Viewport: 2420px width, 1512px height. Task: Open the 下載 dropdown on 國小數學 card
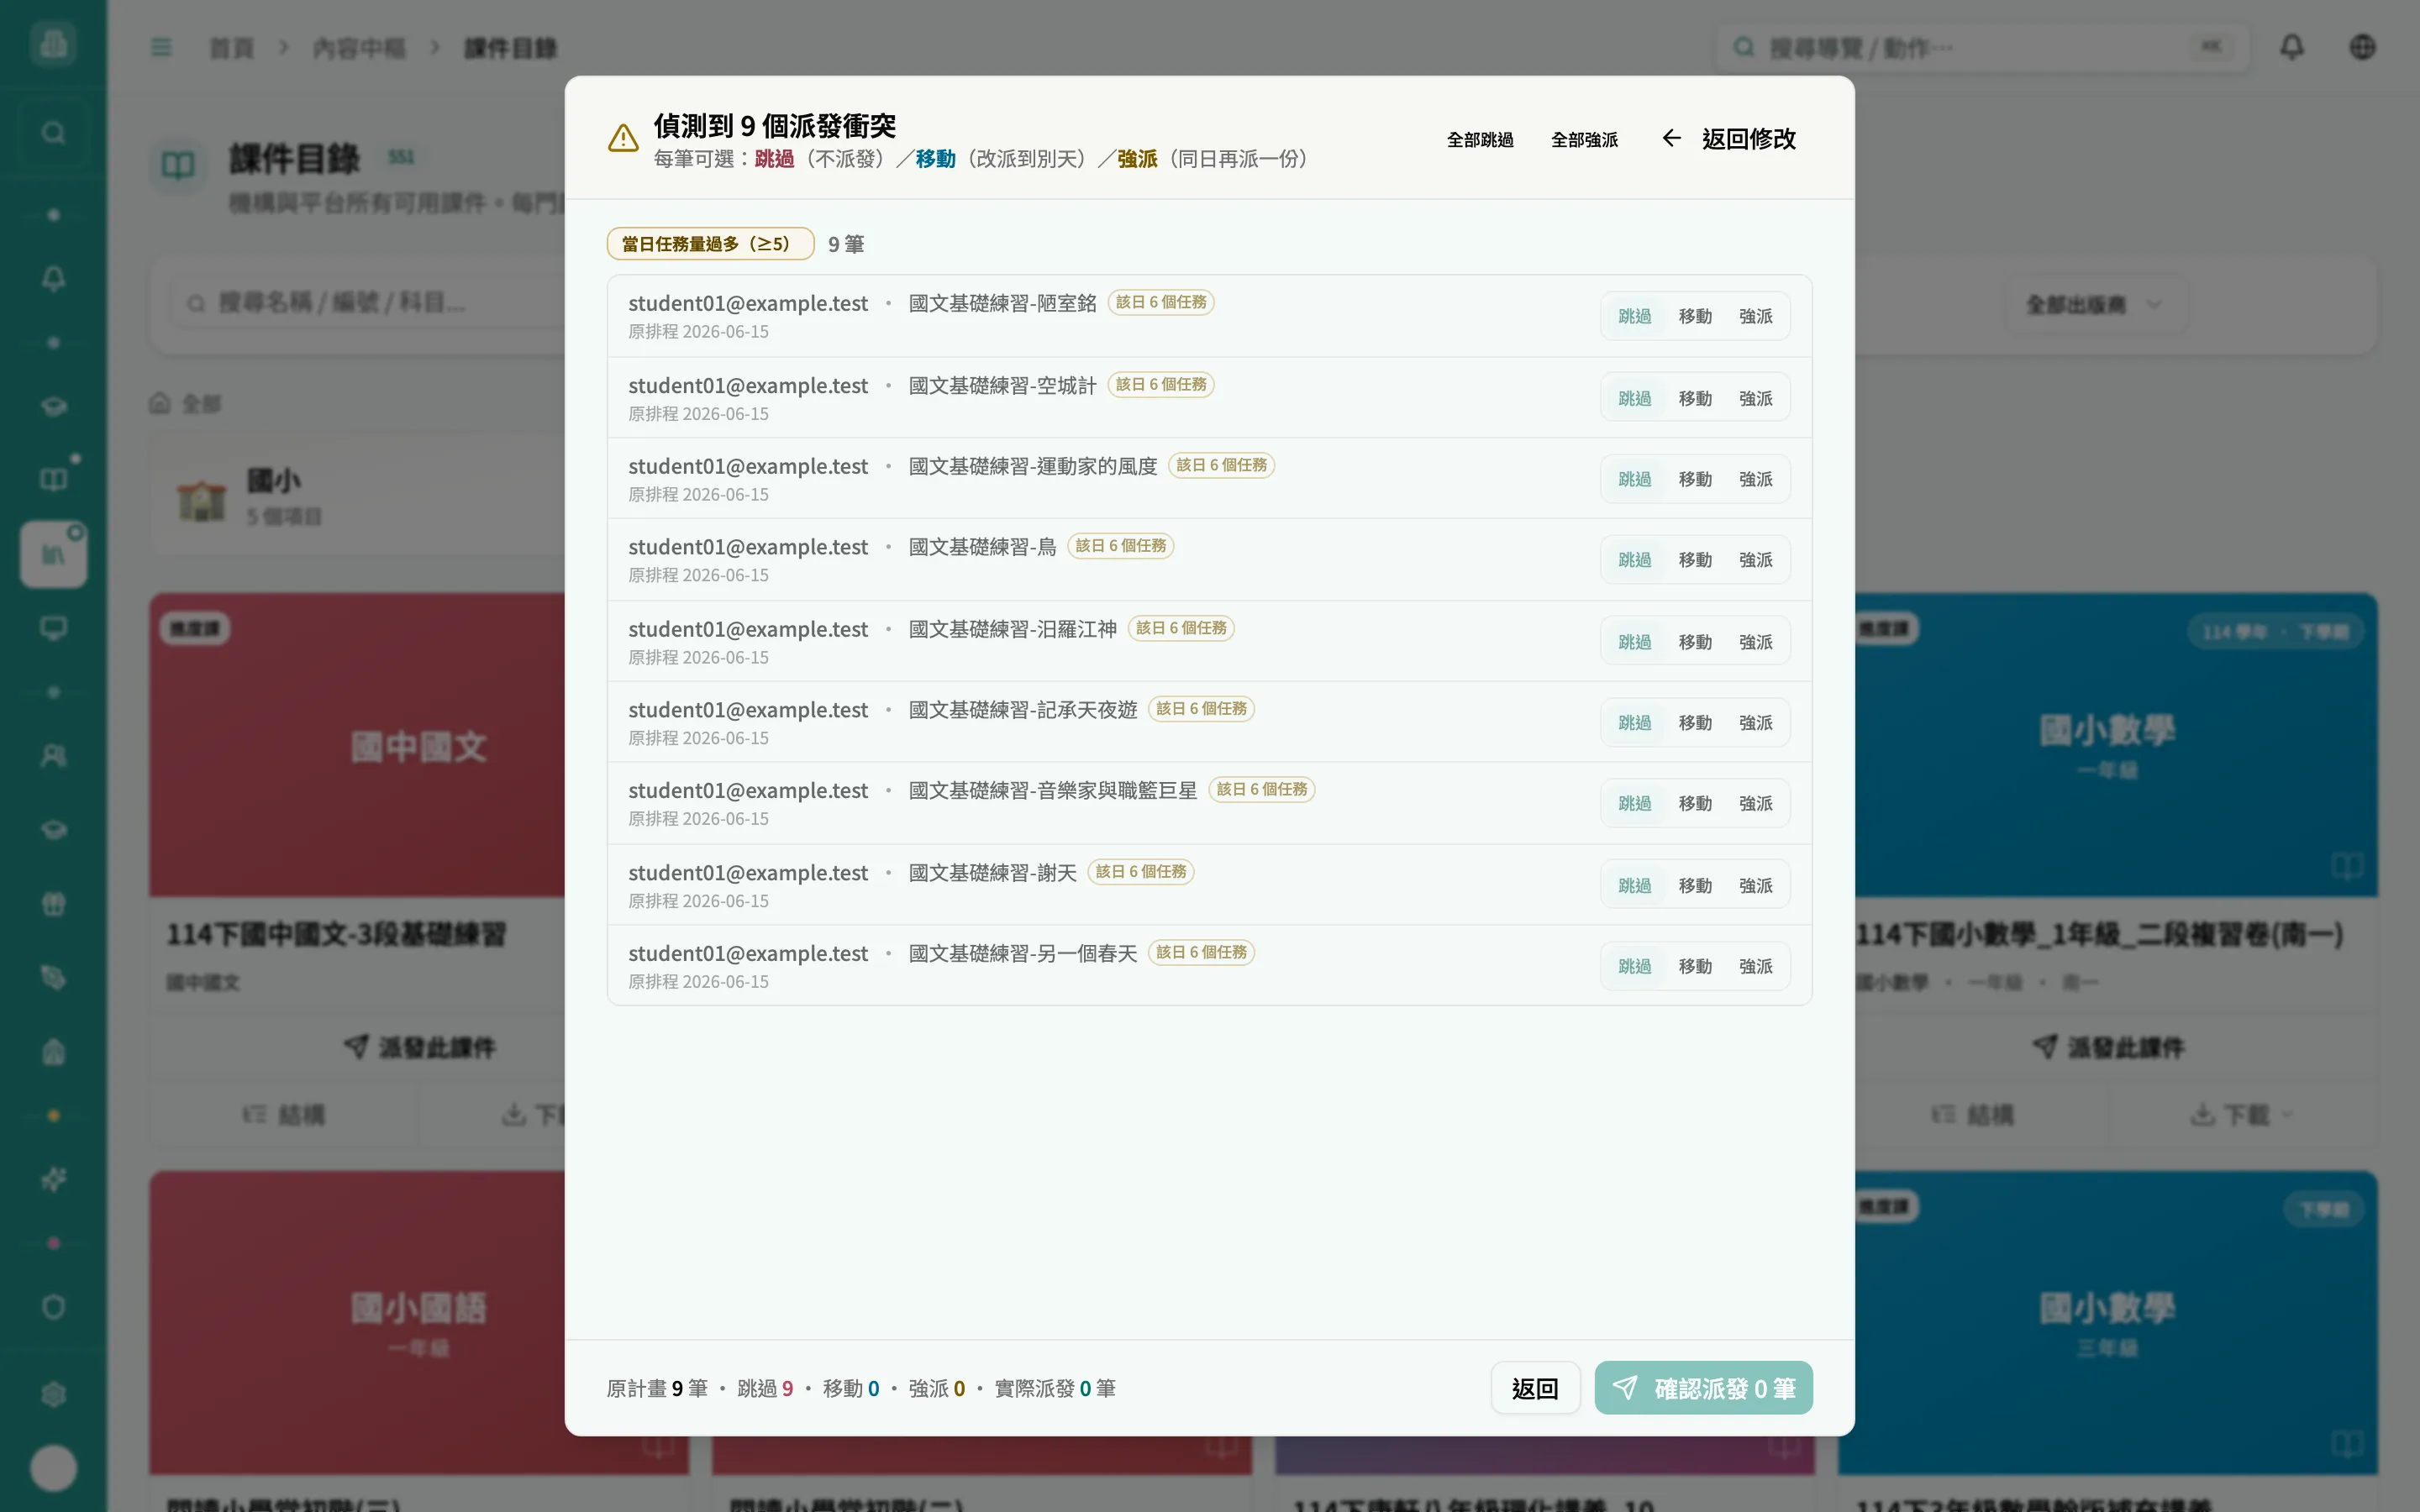[x=2241, y=1114]
